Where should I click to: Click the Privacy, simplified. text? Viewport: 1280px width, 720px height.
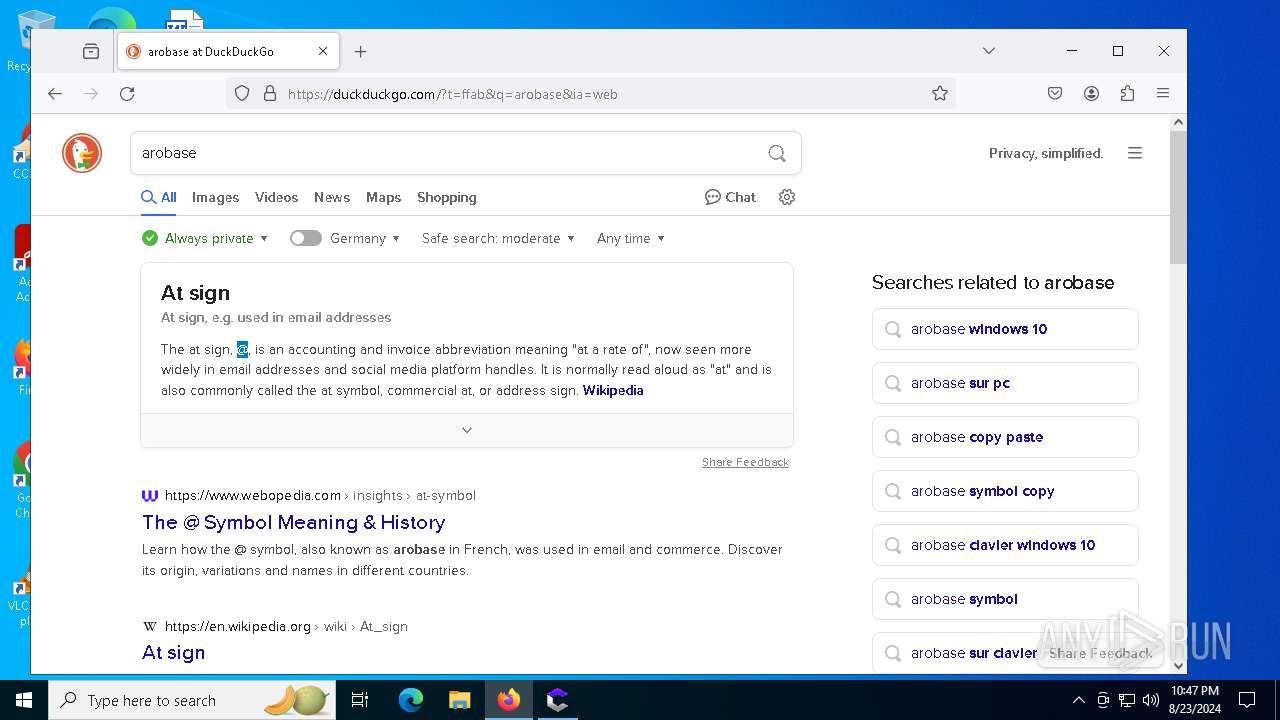[x=1046, y=153]
